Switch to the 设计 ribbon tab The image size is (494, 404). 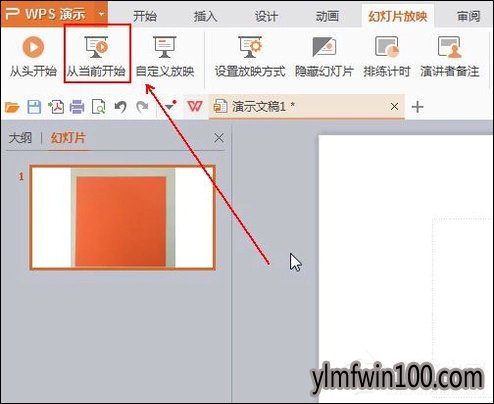(x=266, y=16)
